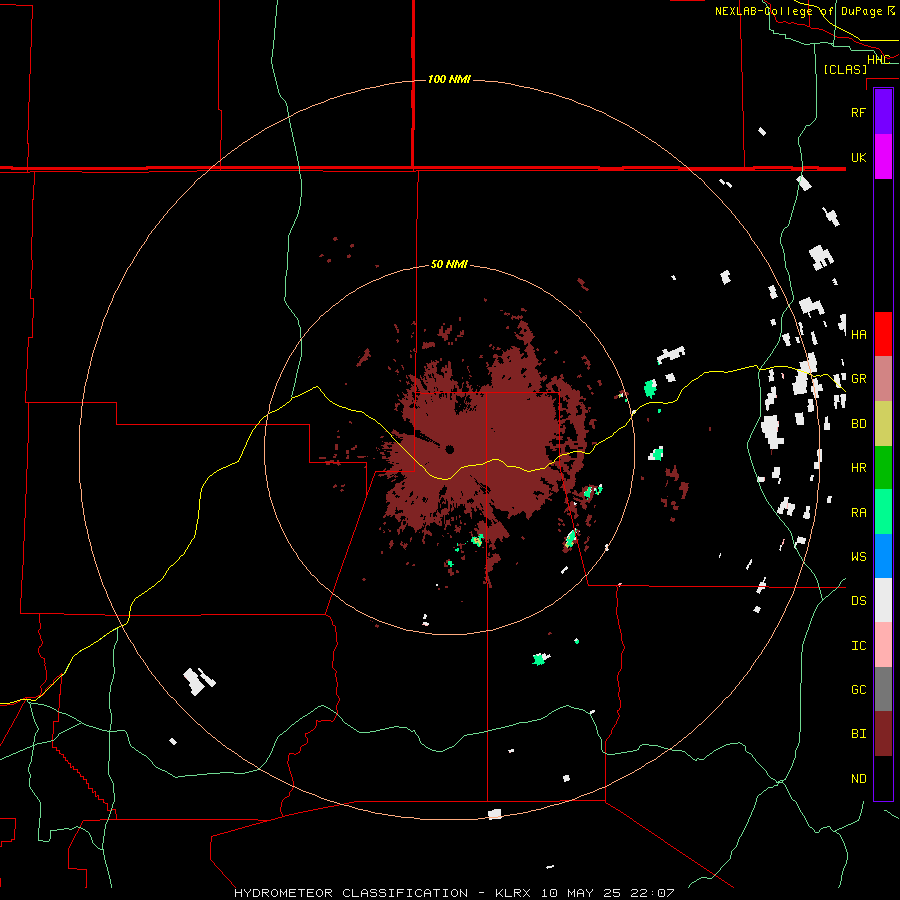Viewport: 900px width, 900px height.
Task: Click the HR legend label
Action: (x=858, y=468)
